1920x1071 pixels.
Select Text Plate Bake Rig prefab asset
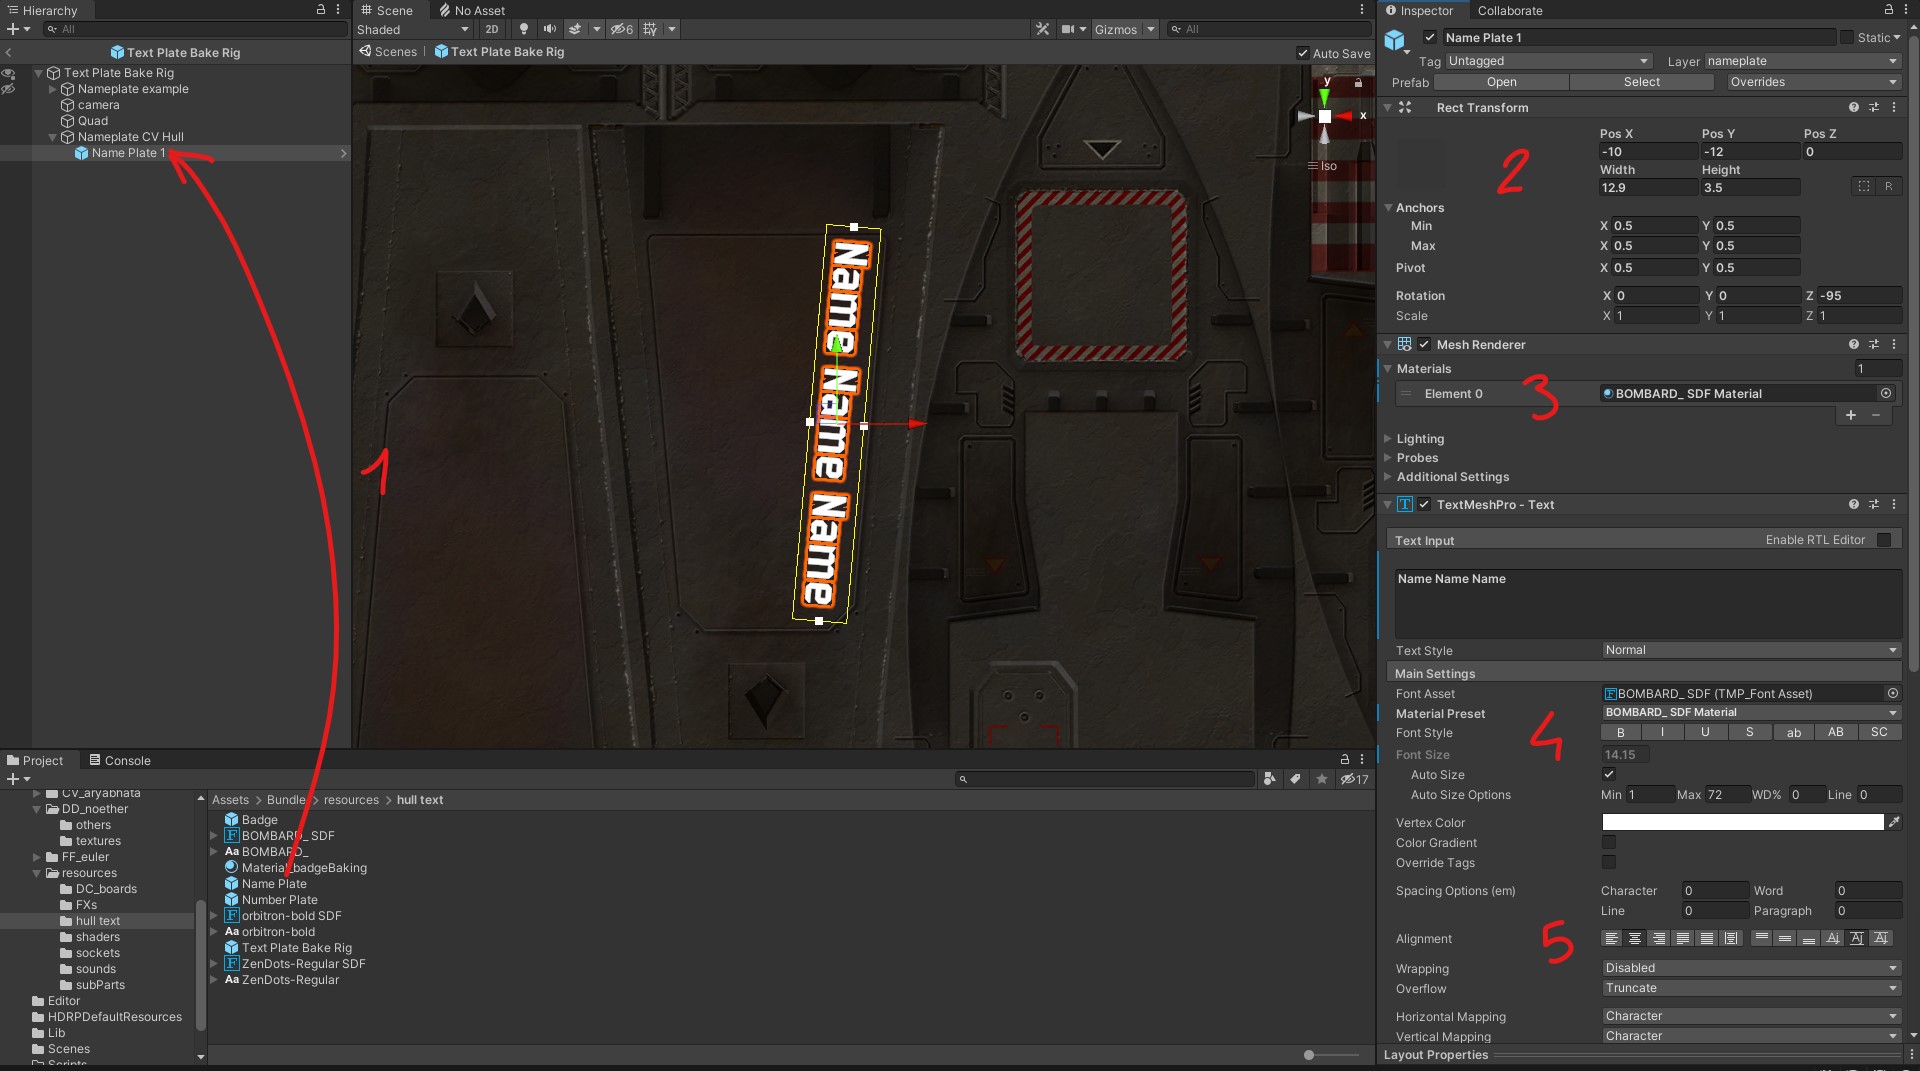296,948
